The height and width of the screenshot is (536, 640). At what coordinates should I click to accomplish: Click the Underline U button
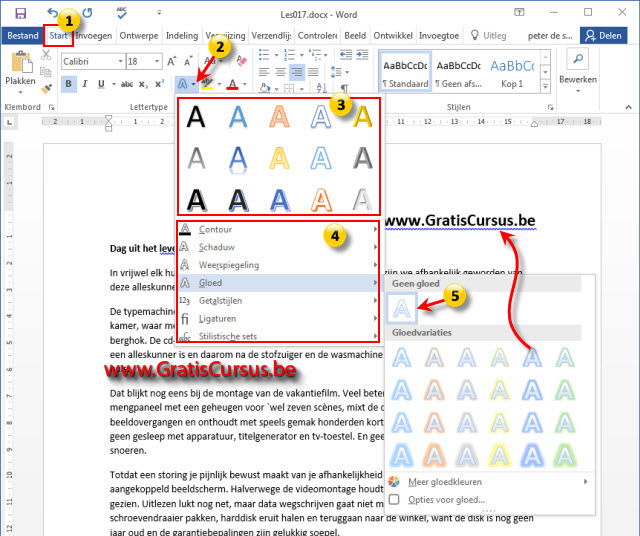click(x=101, y=84)
